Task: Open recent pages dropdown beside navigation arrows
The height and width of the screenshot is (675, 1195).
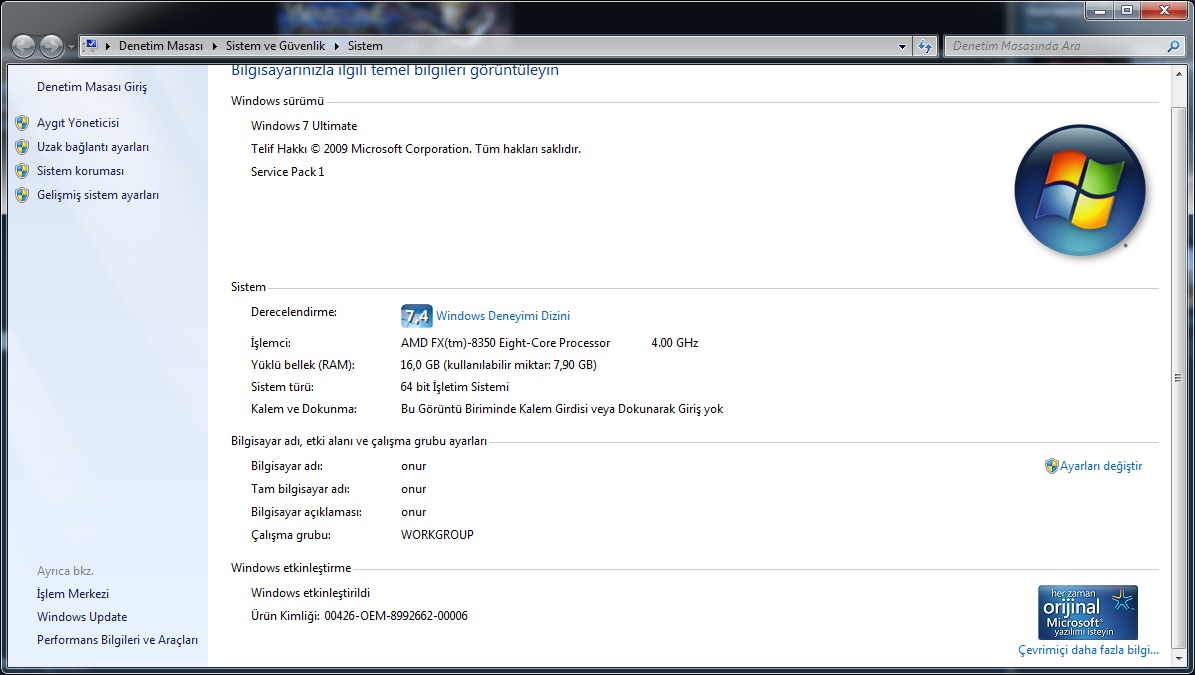Action: point(71,46)
